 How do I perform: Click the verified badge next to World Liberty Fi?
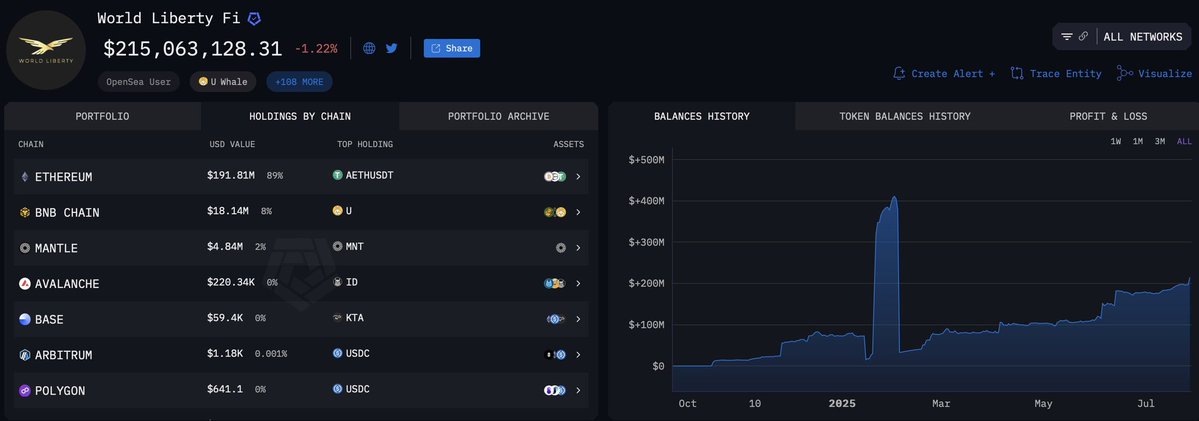click(x=255, y=19)
